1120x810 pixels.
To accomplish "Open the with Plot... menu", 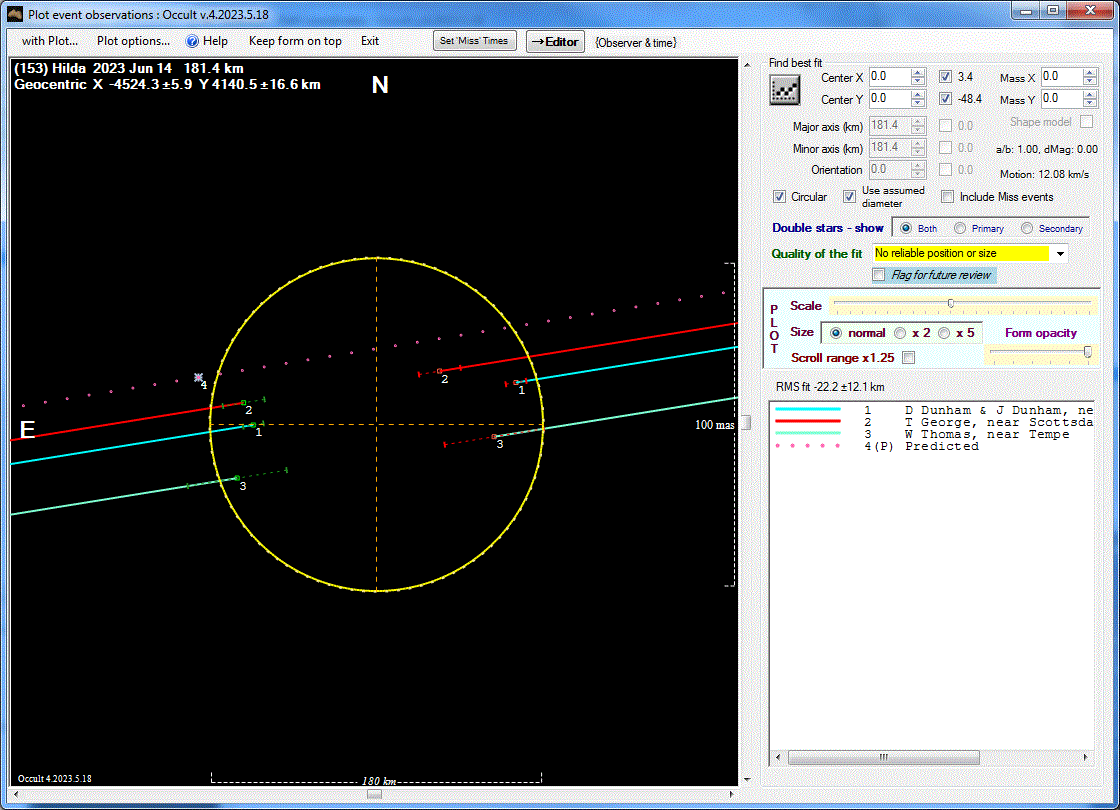I will [50, 41].
